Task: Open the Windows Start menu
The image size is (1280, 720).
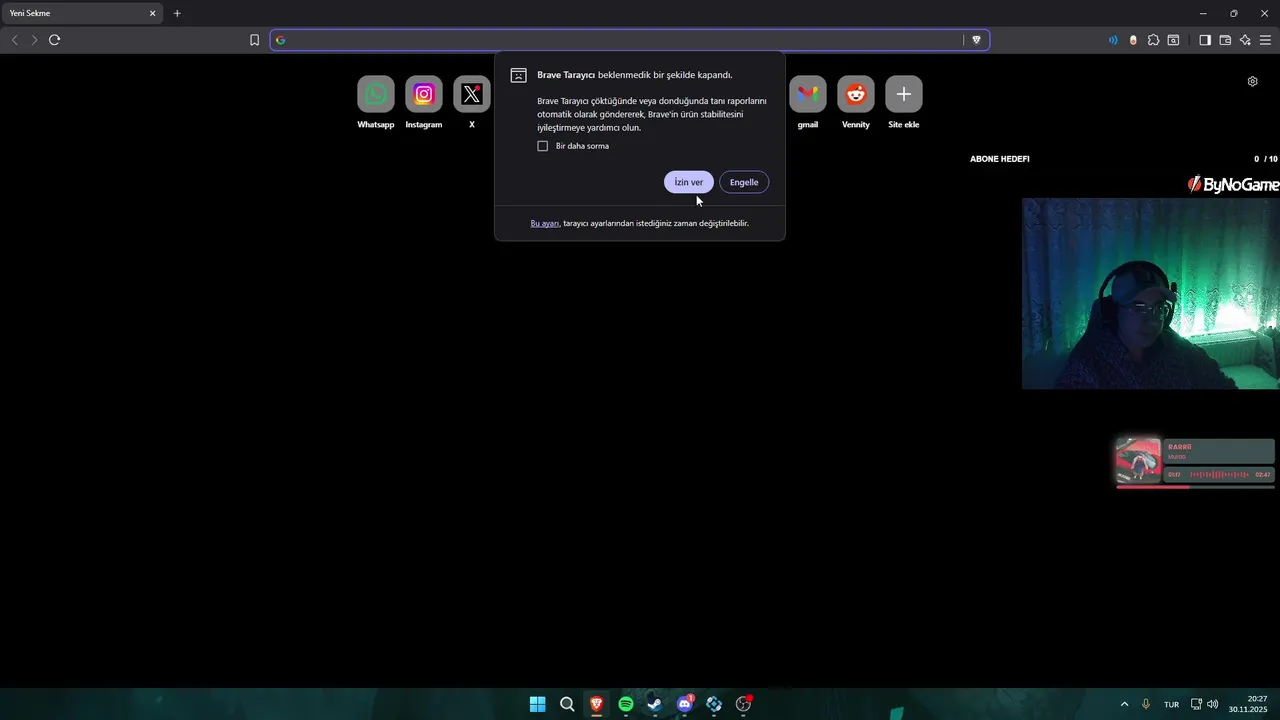Action: (537, 704)
